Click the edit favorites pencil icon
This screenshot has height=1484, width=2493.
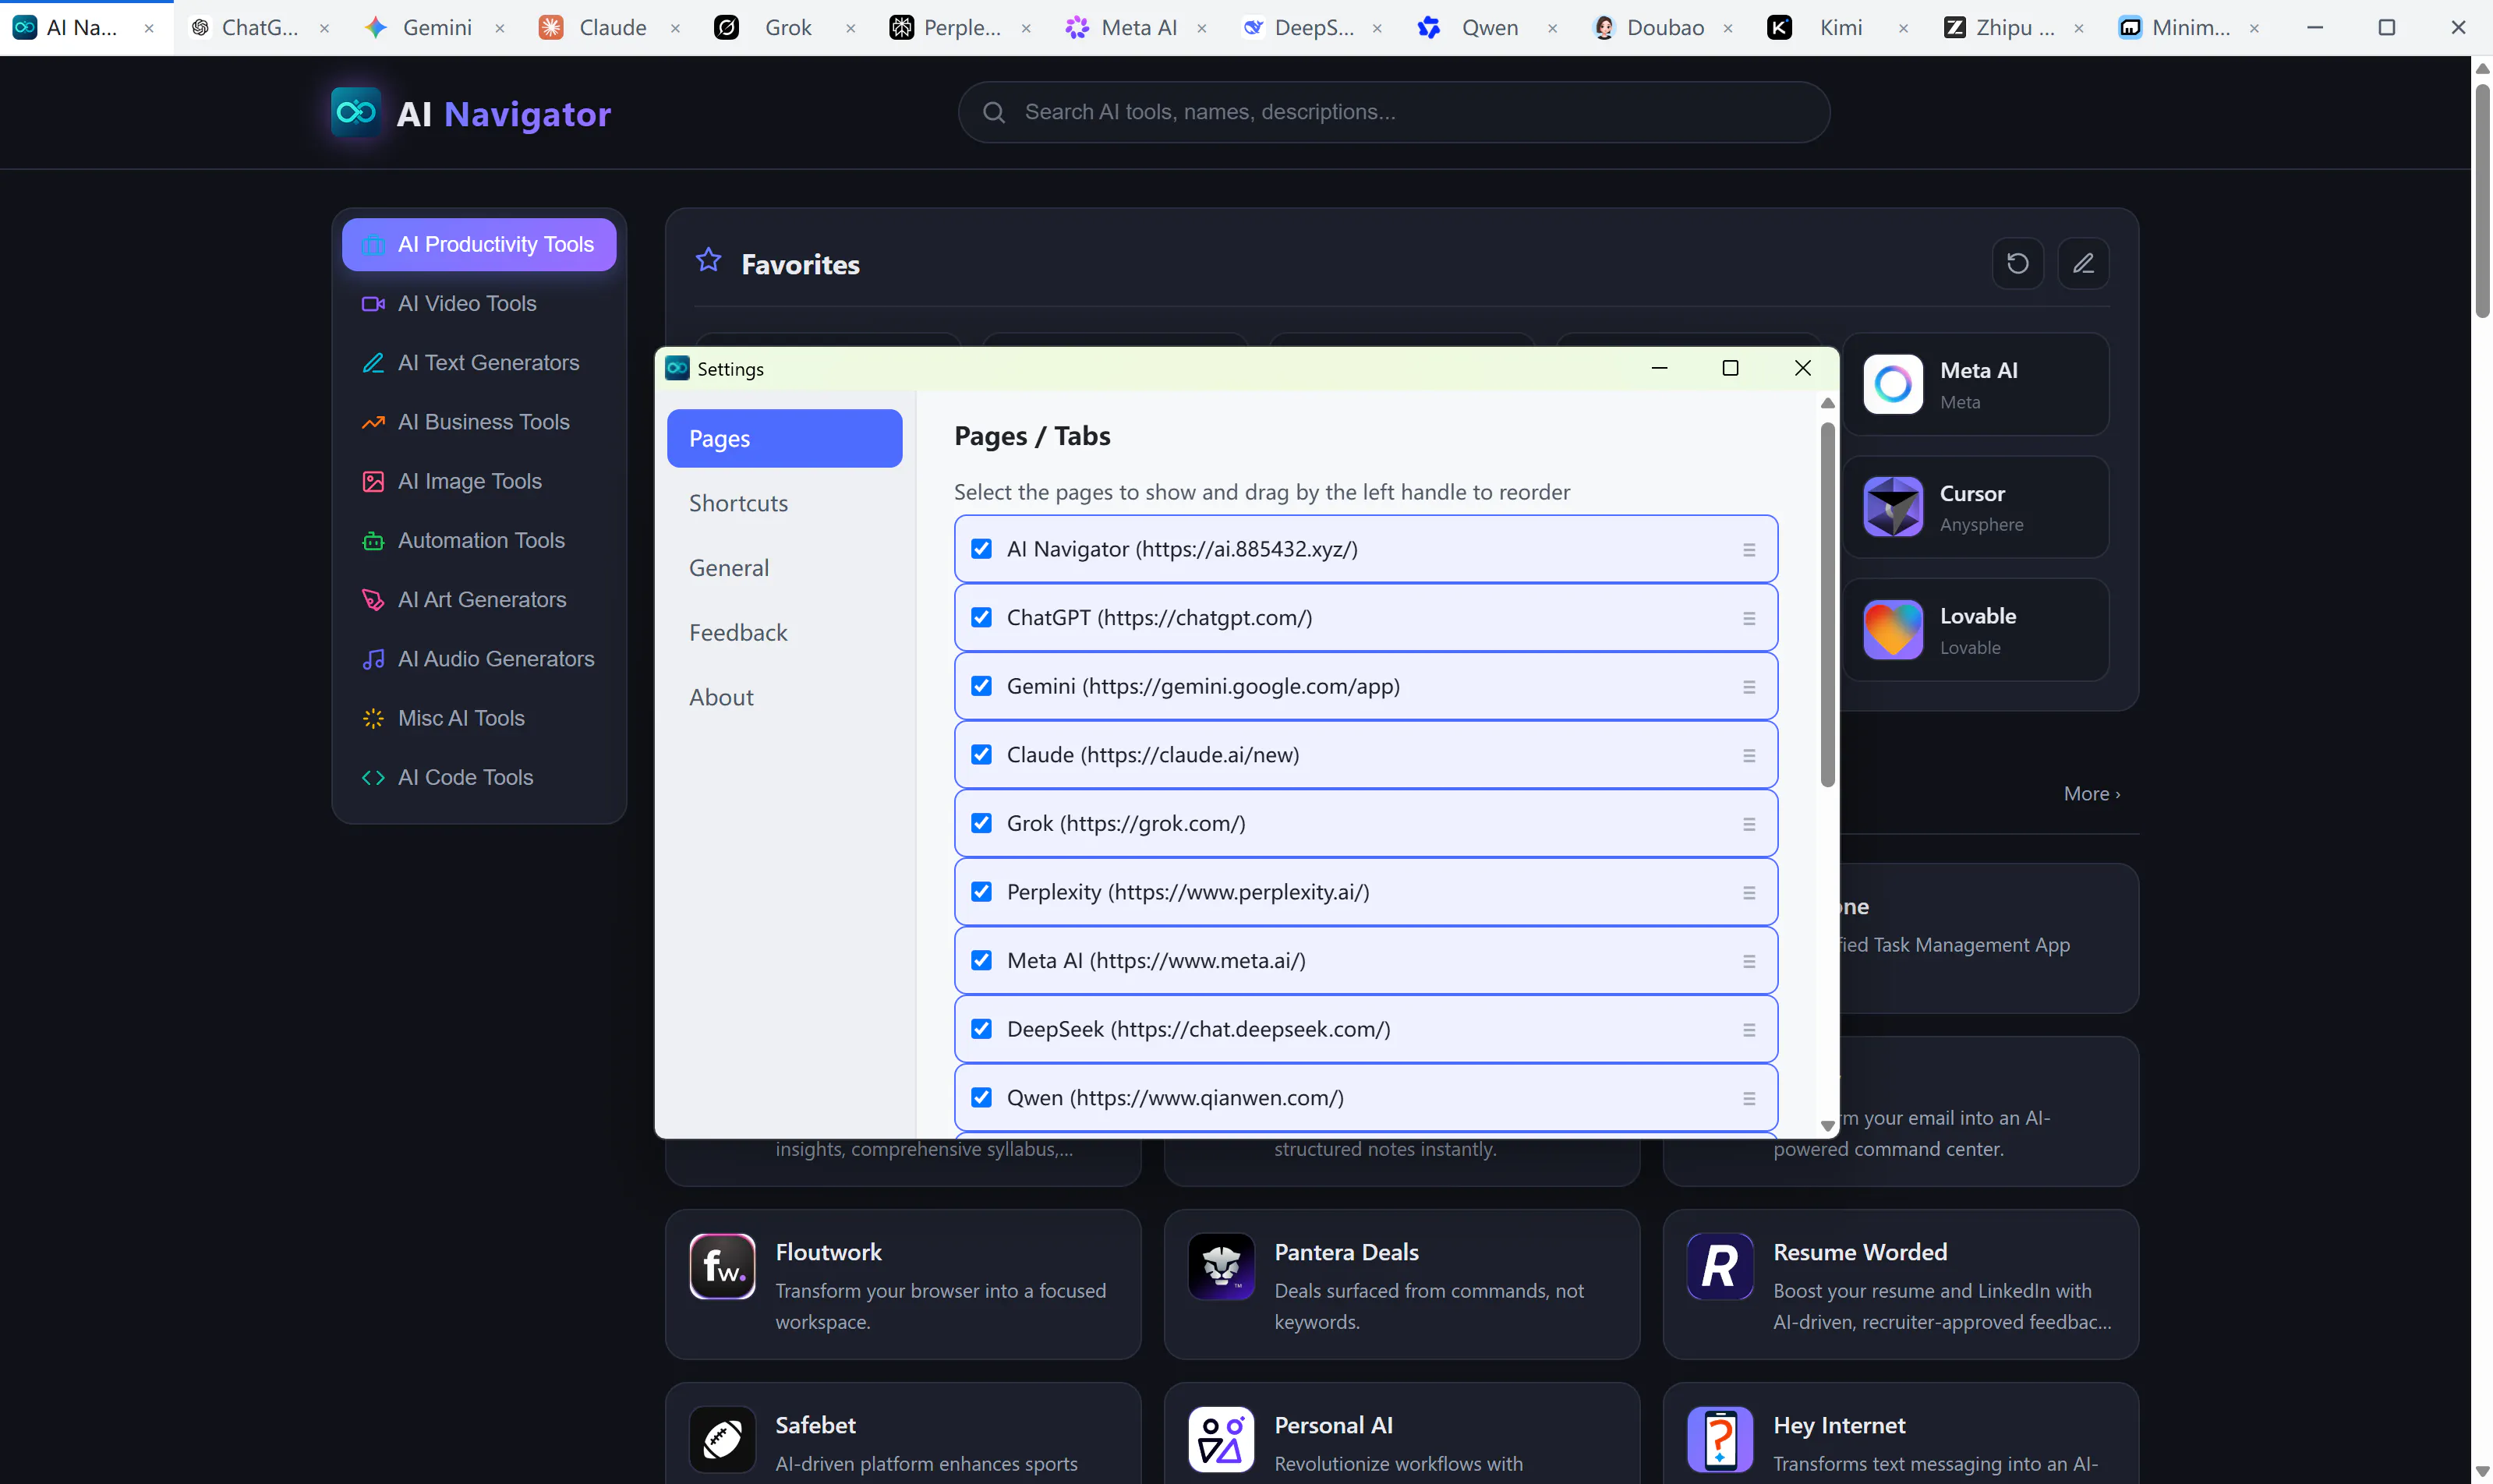[2084, 263]
